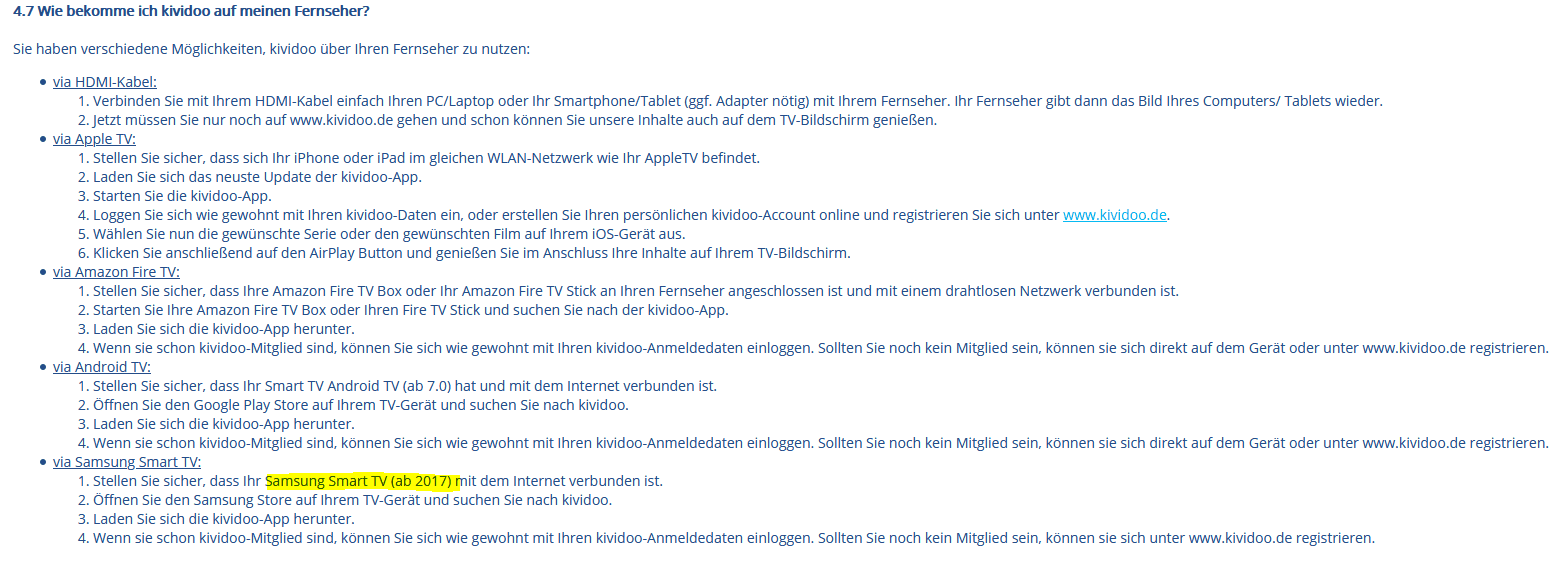1567x574 pixels.
Task: Click the step 'Verbinden Sie mit Ihrem HDMI-Kabel'
Action: point(730,101)
